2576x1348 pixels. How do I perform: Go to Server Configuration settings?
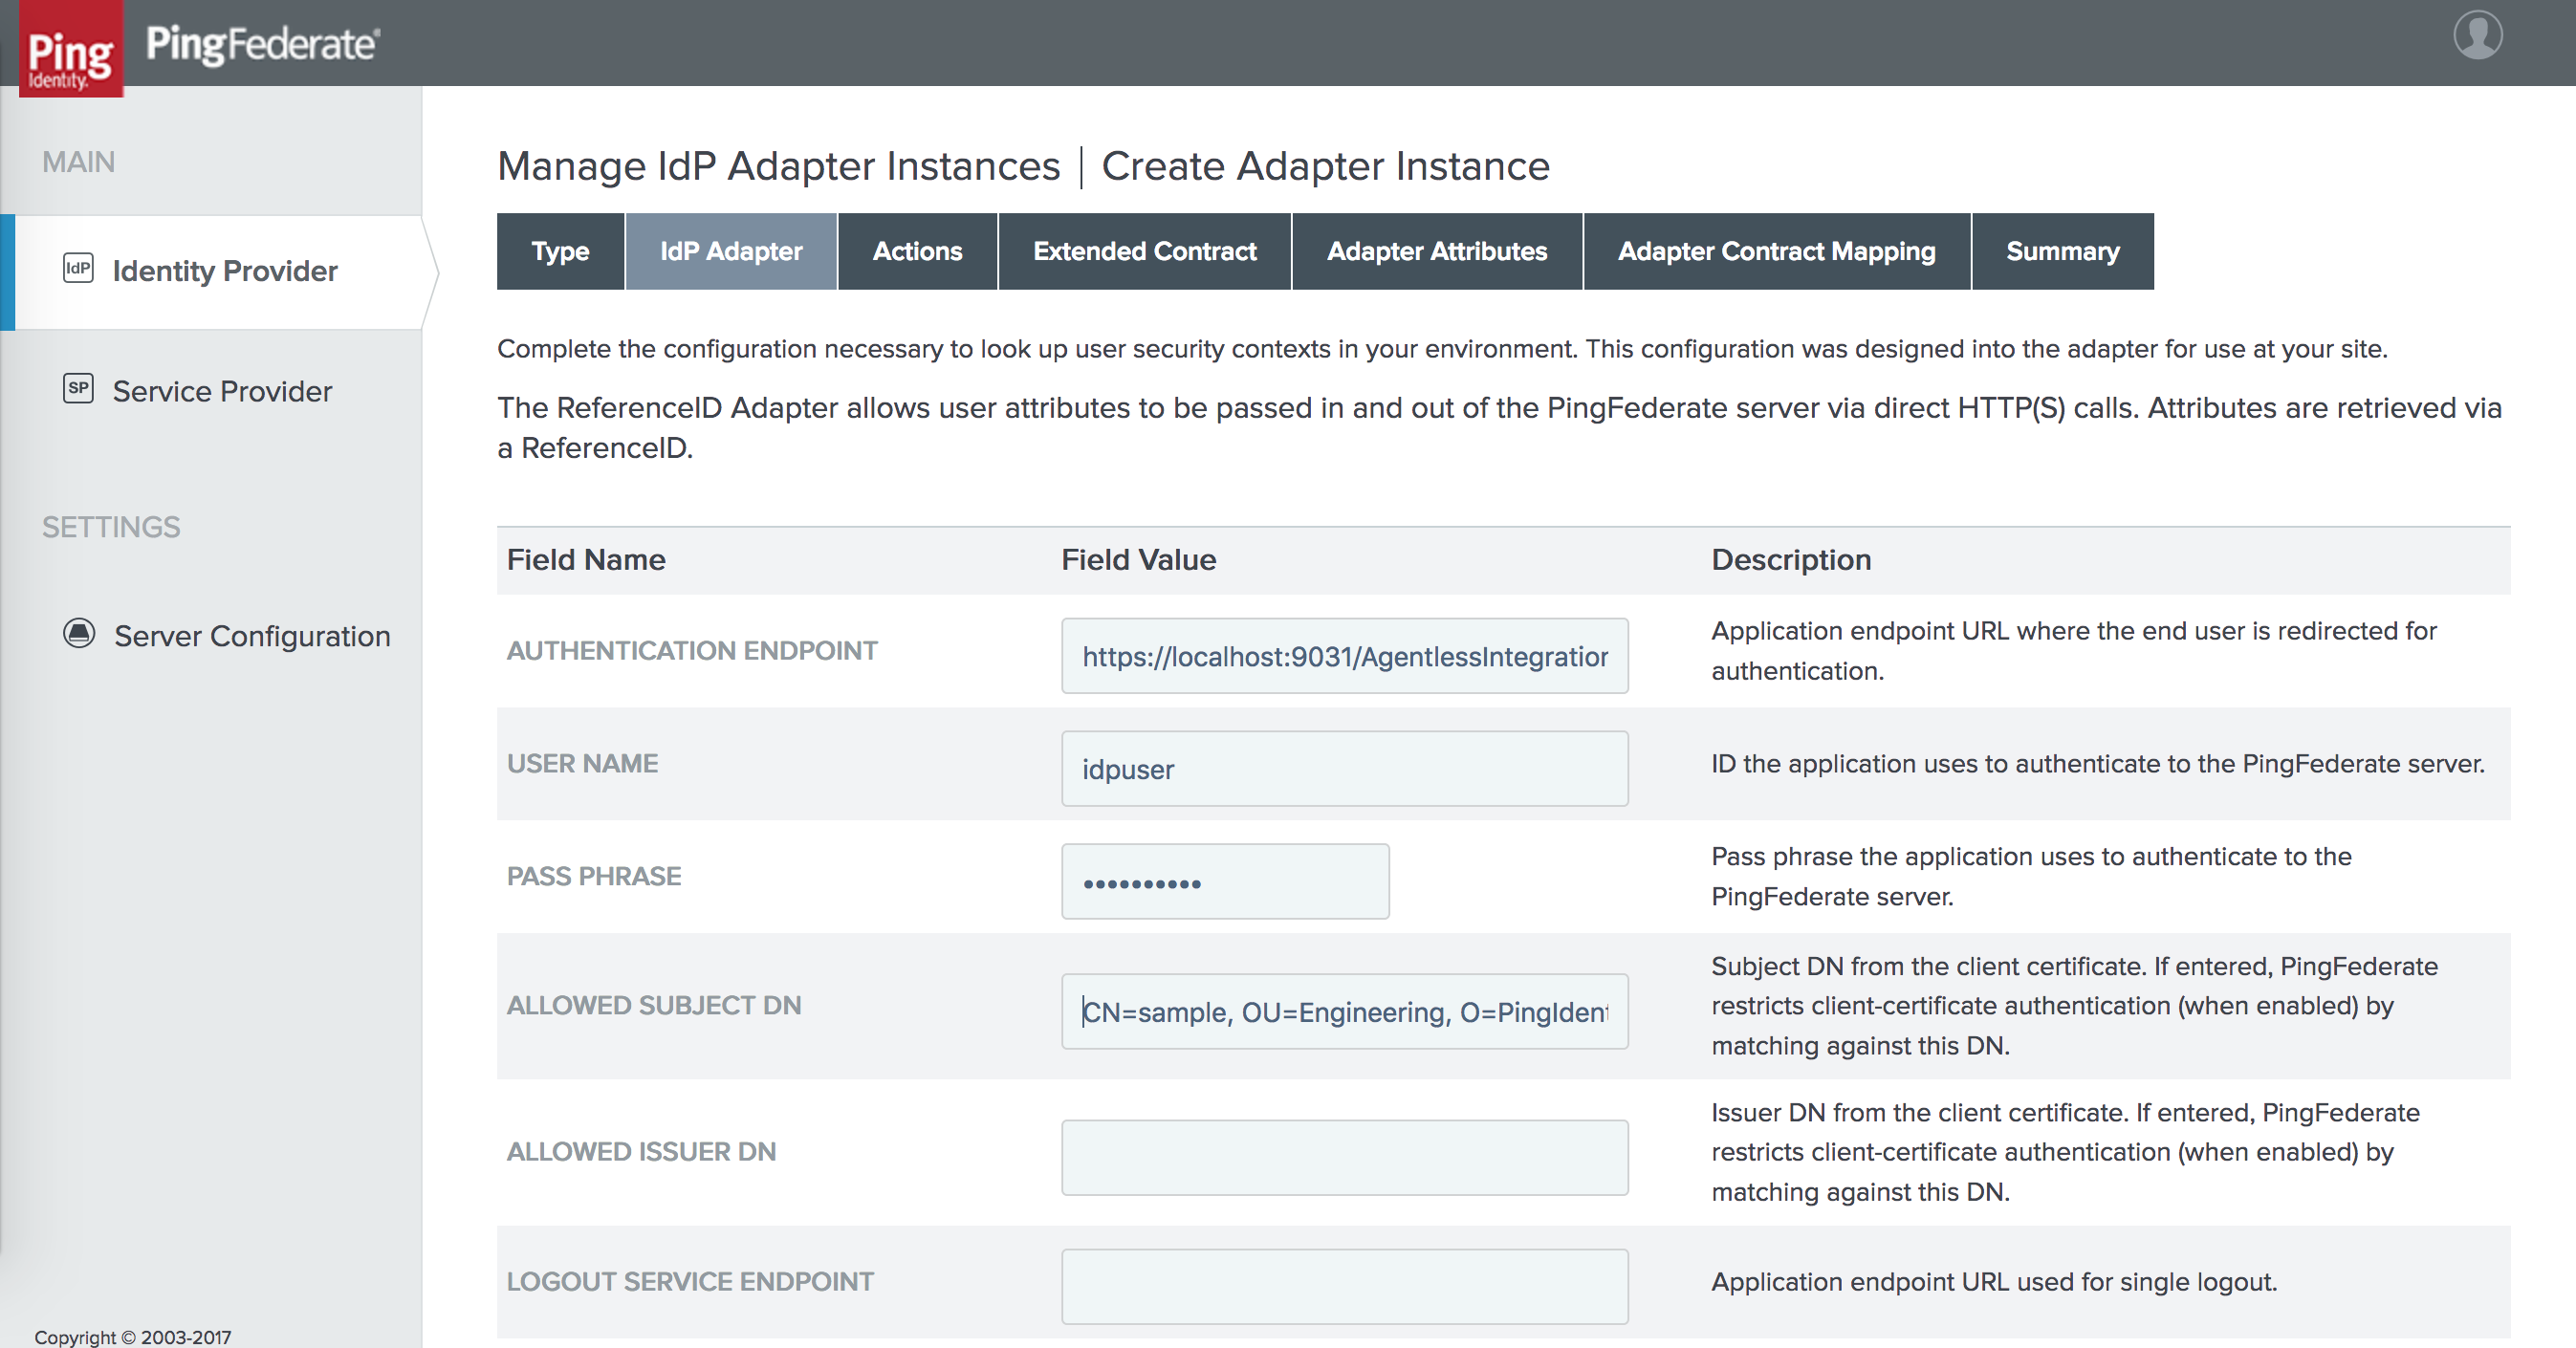pos(251,636)
